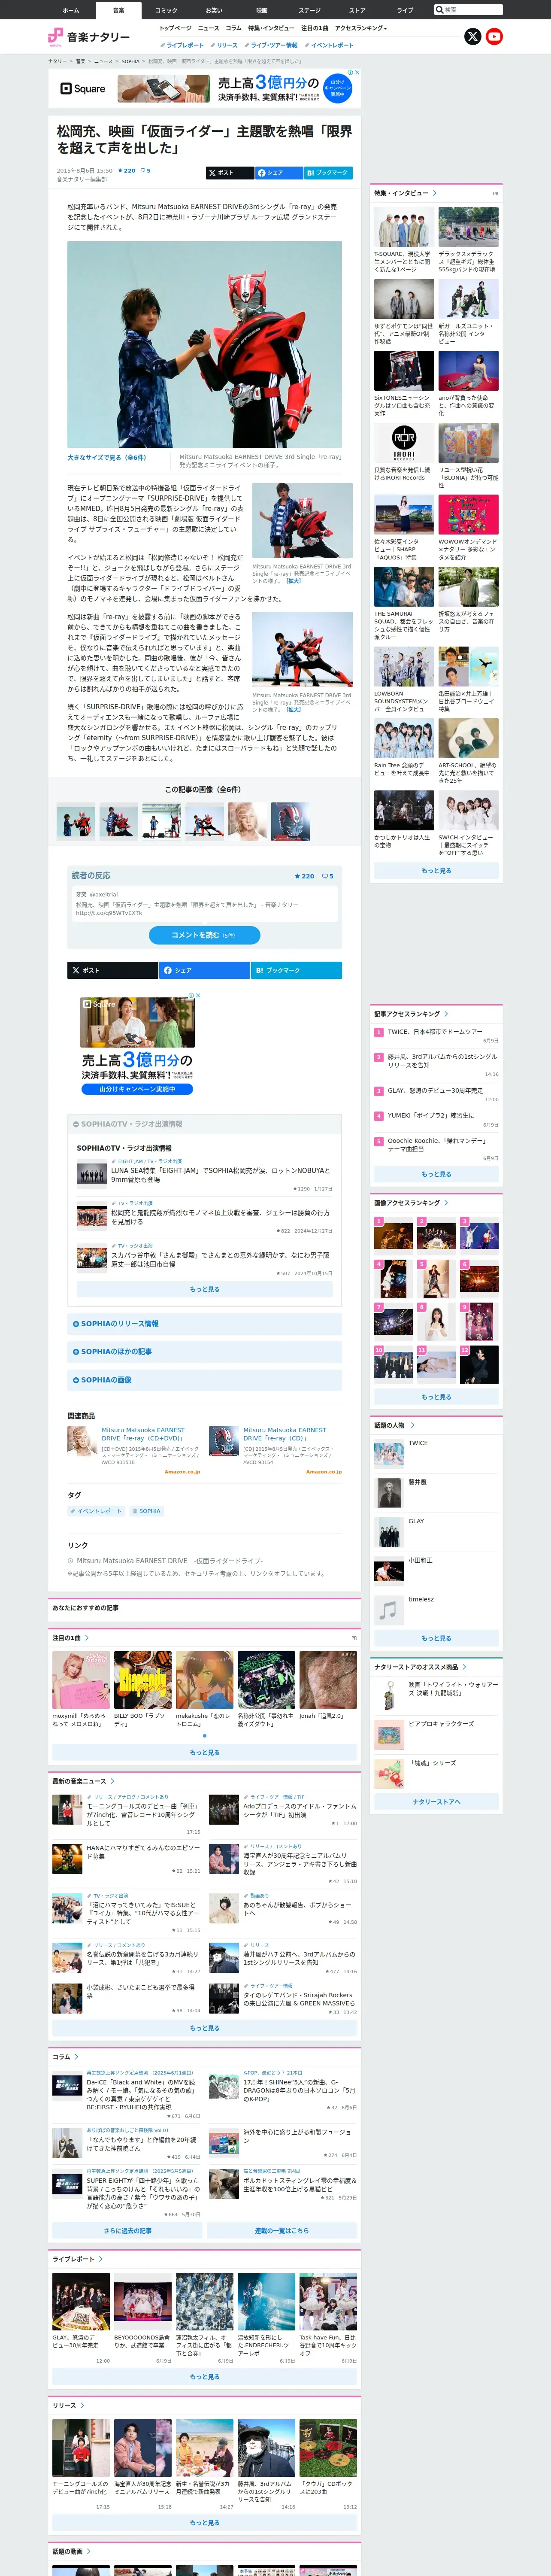Open the ad info icon on the top Square banner
Viewport: 551px width, 2576px height.
(350, 73)
